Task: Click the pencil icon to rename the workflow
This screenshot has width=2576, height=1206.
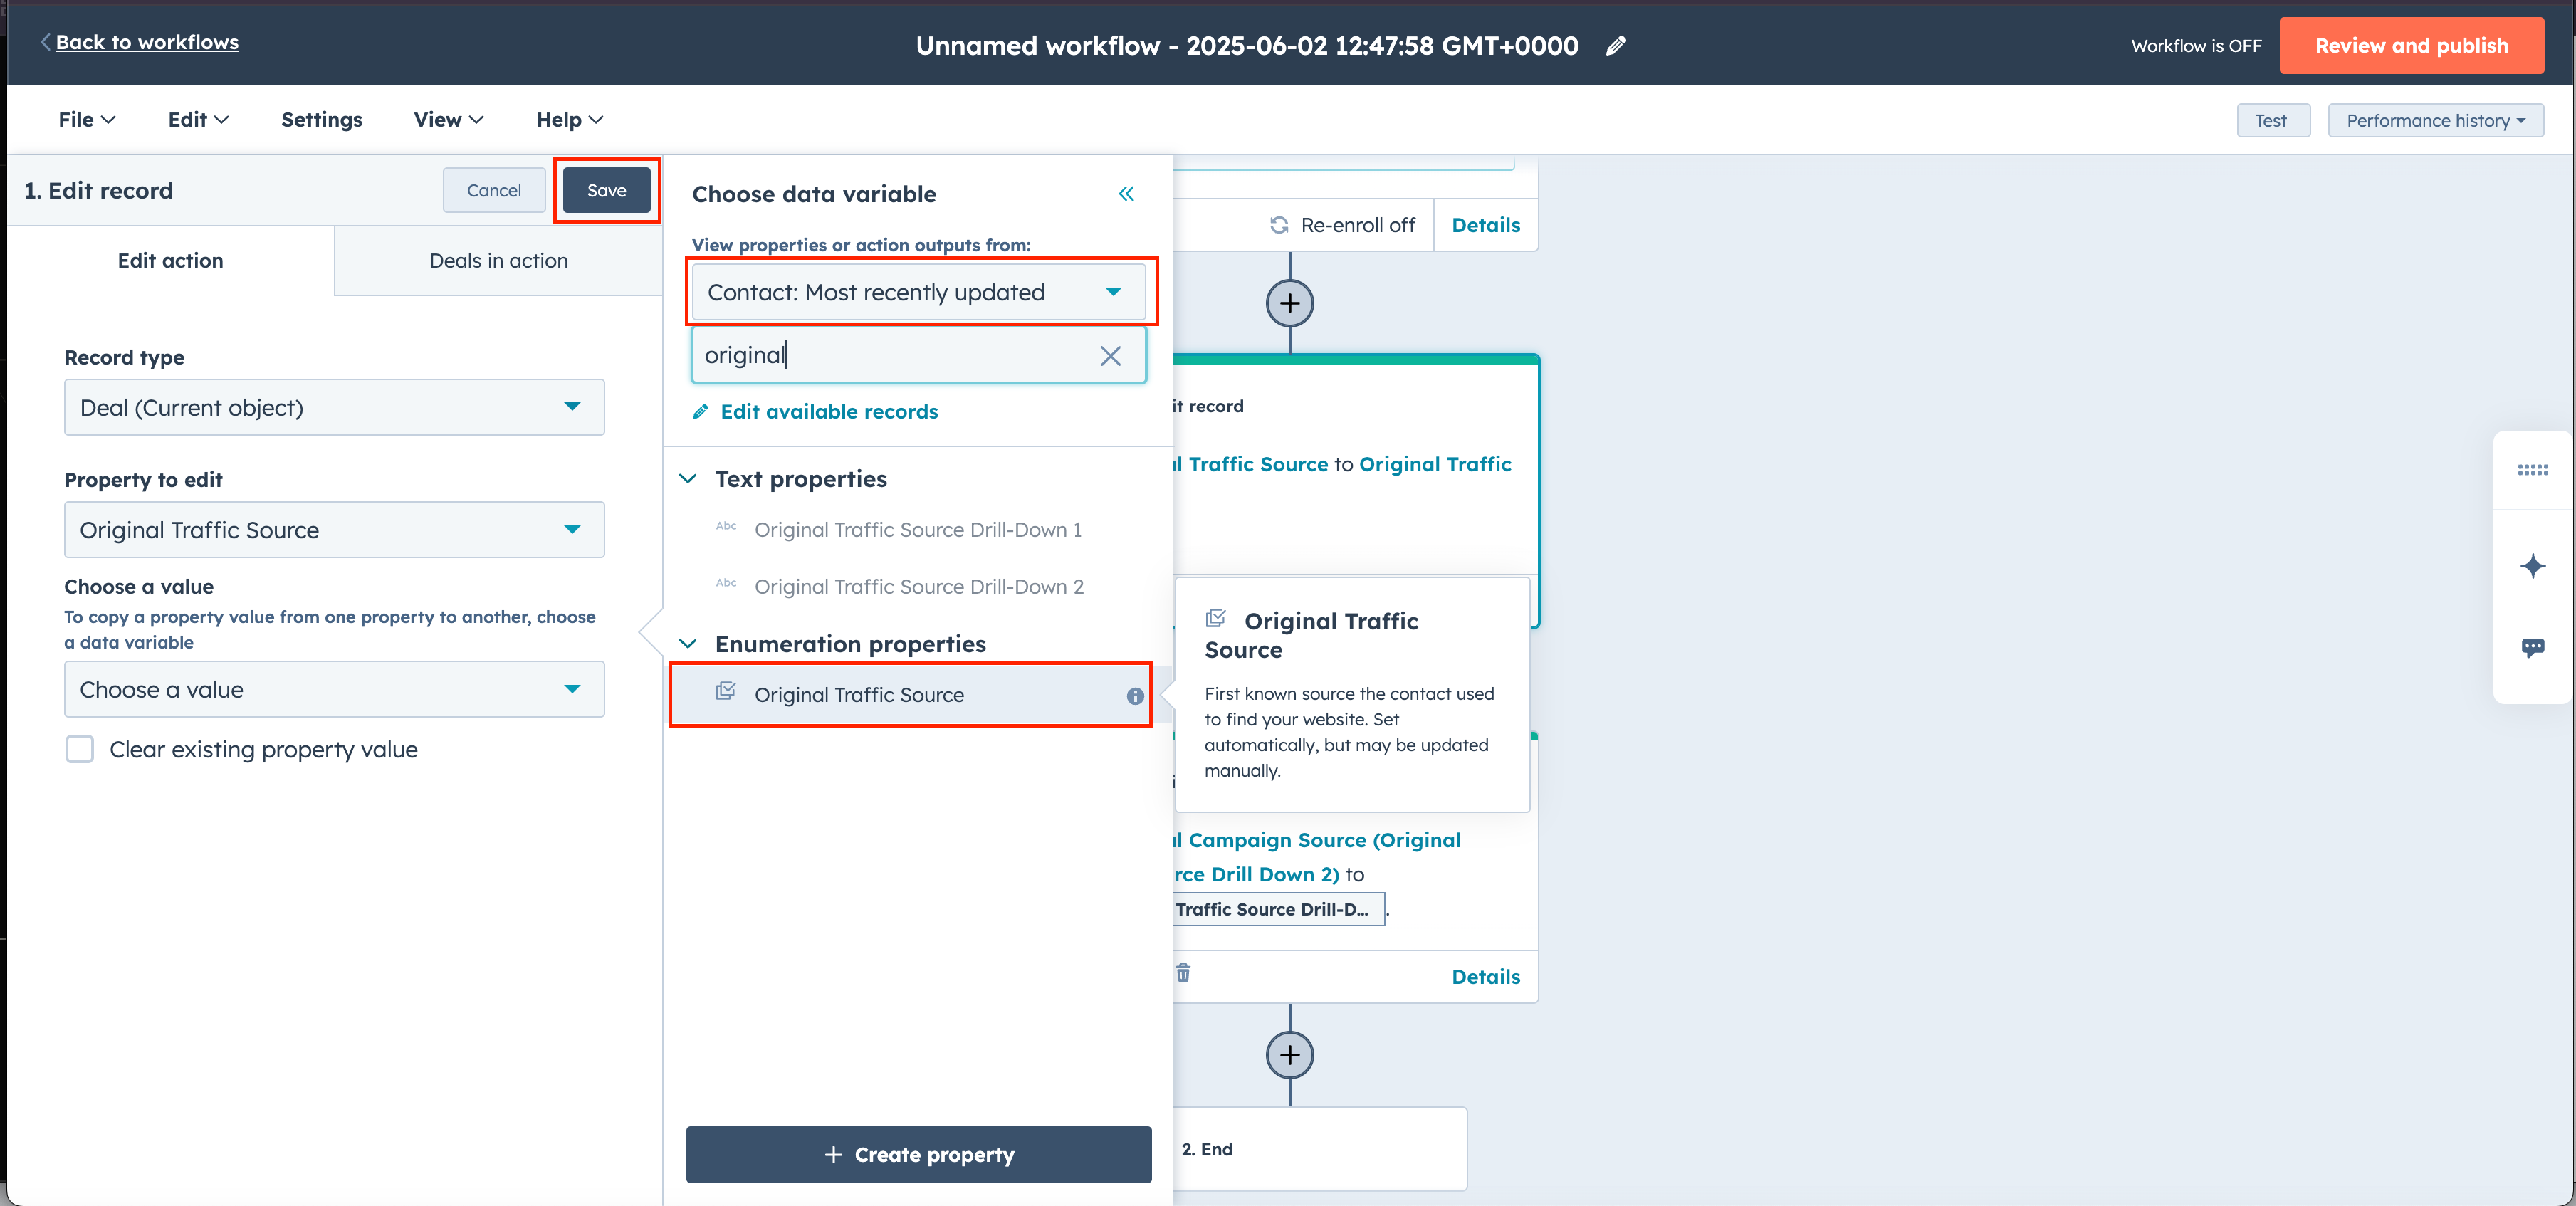Action: tap(1615, 46)
